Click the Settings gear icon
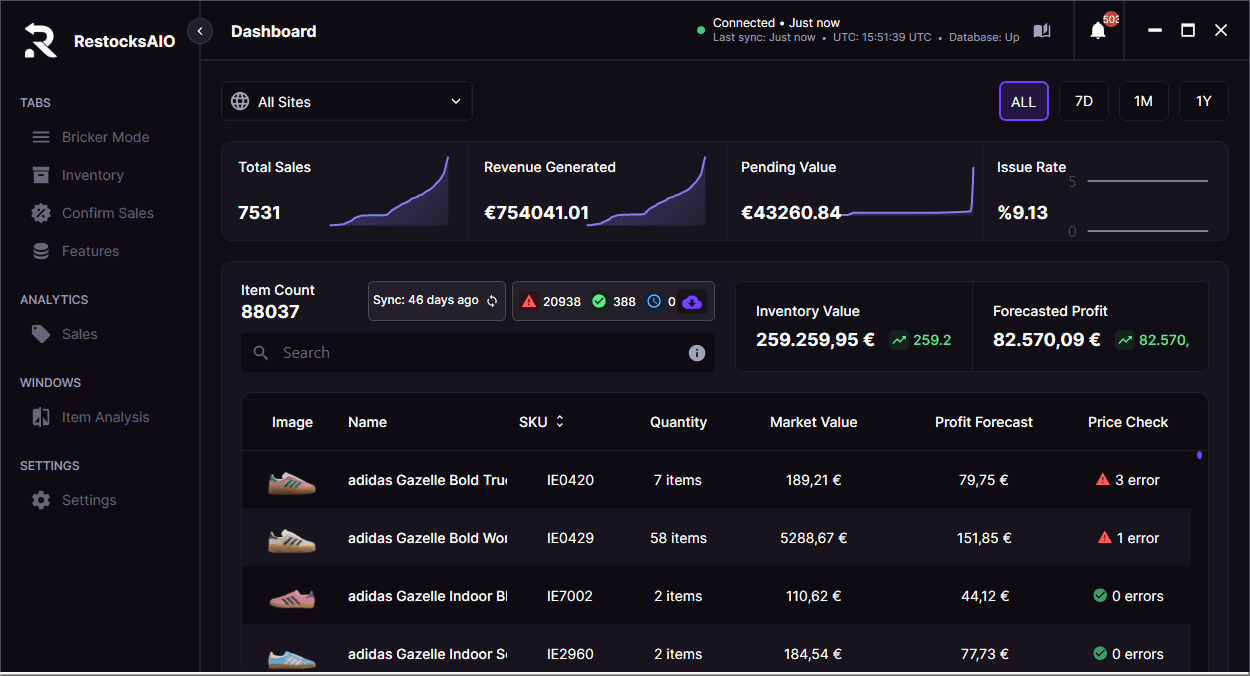Image resolution: width=1250 pixels, height=676 pixels. [x=41, y=500]
